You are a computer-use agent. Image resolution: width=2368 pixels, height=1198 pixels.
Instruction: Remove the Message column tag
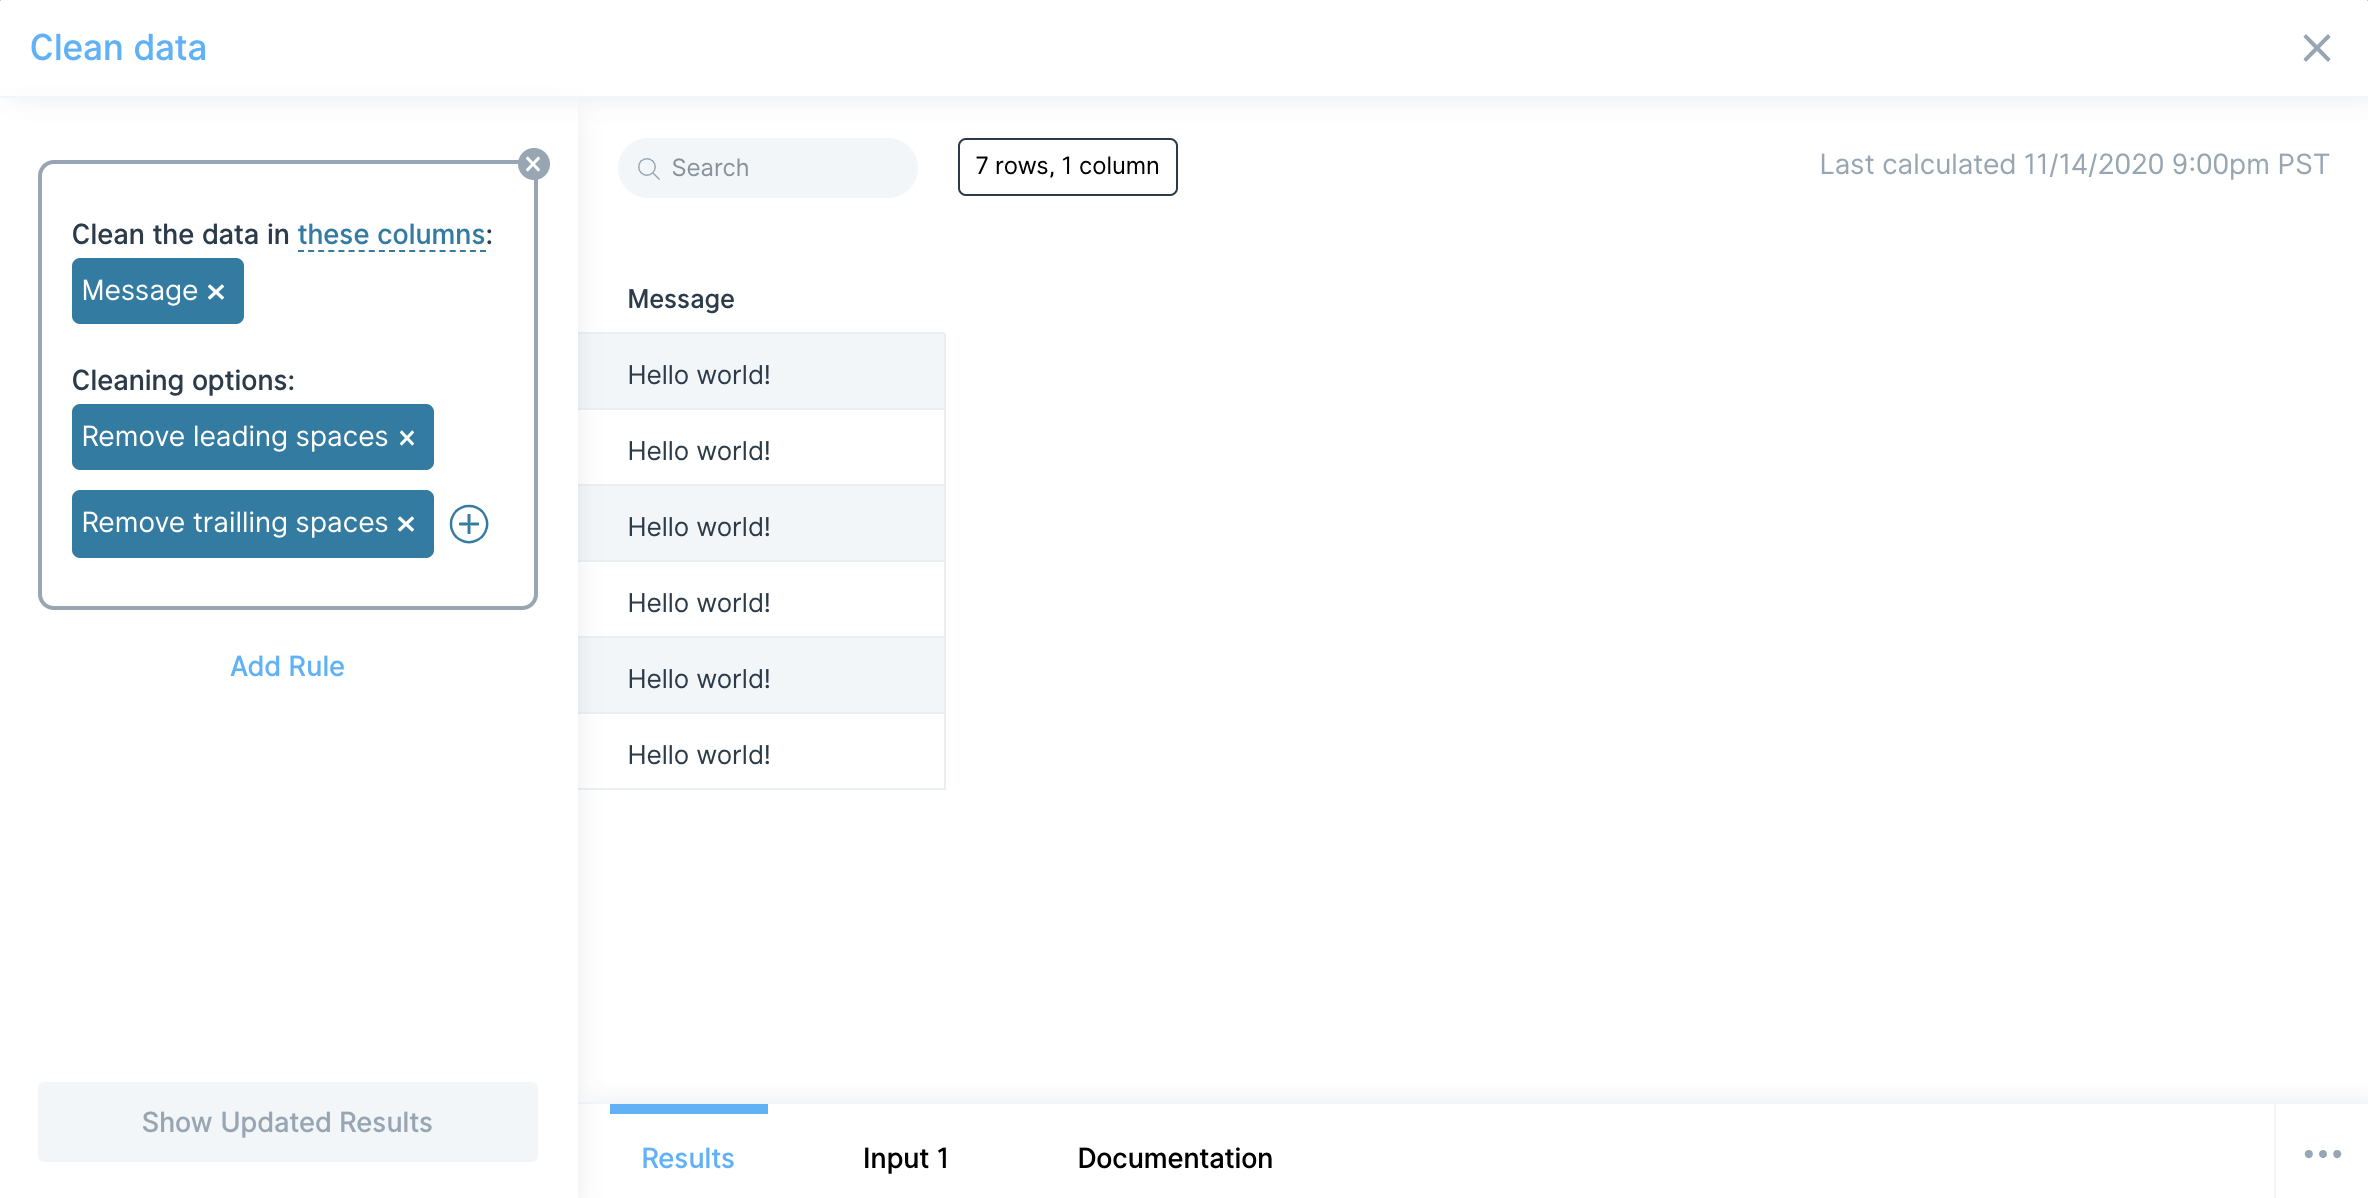coord(216,292)
